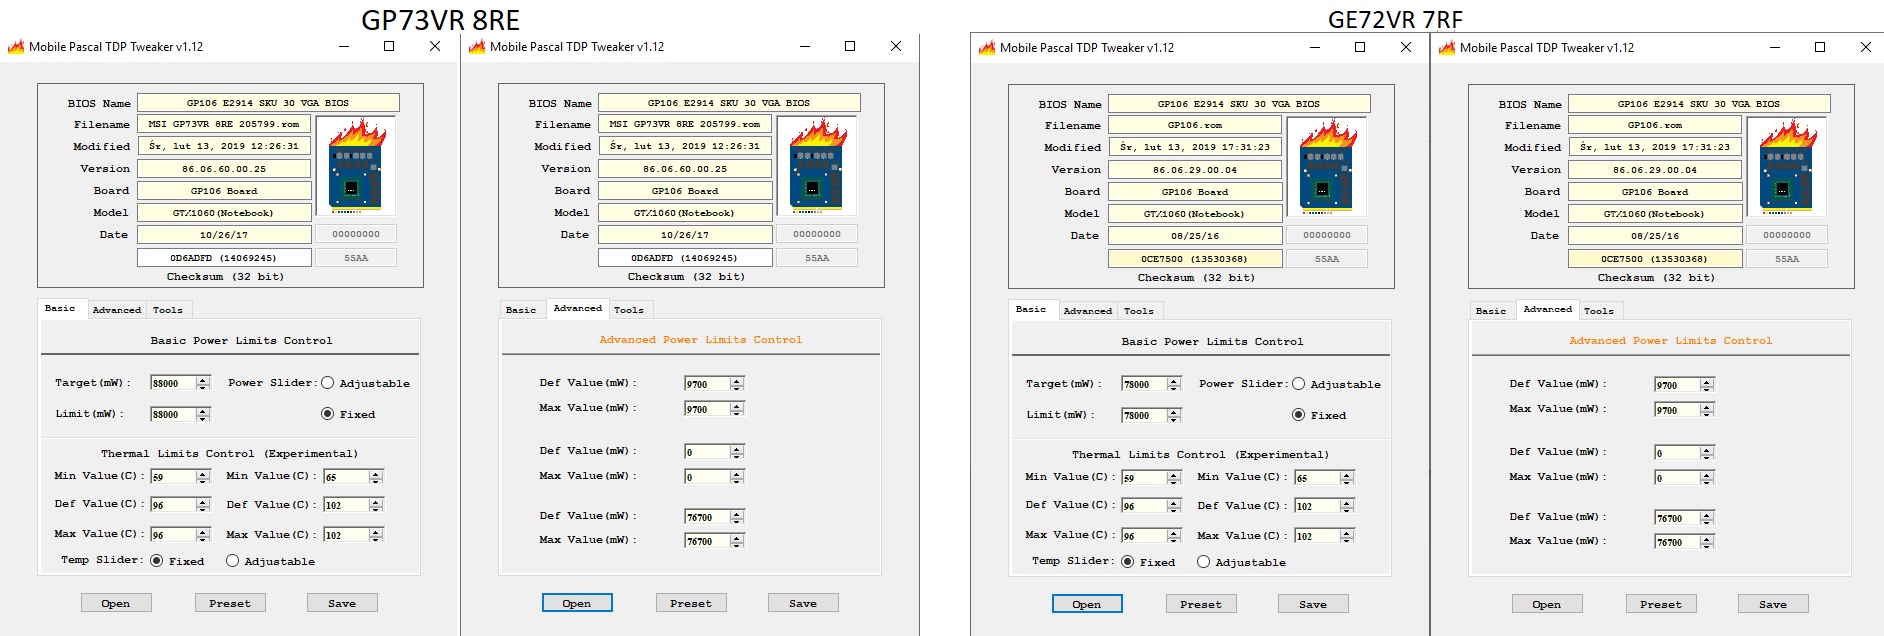Click the BIOS Name field in the GP73VR Advanced window
Screen dimensions: 1884x636
pyautogui.click(x=729, y=102)
